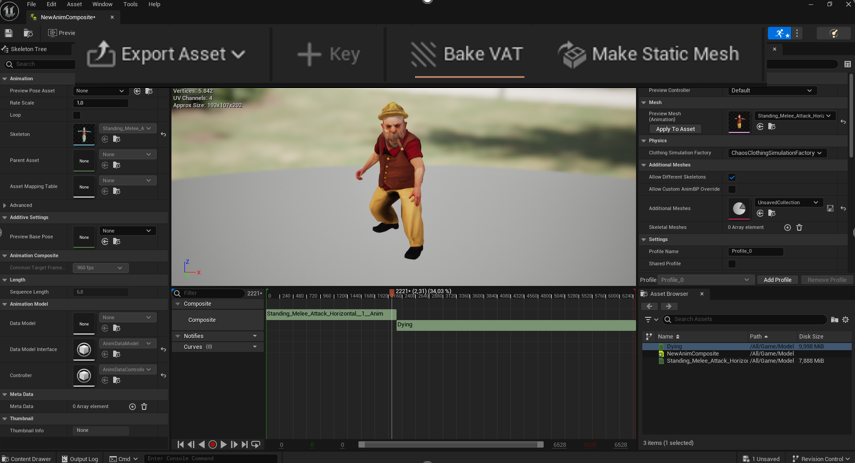Open Preview Pose Asset dropdown

[100, 91]
